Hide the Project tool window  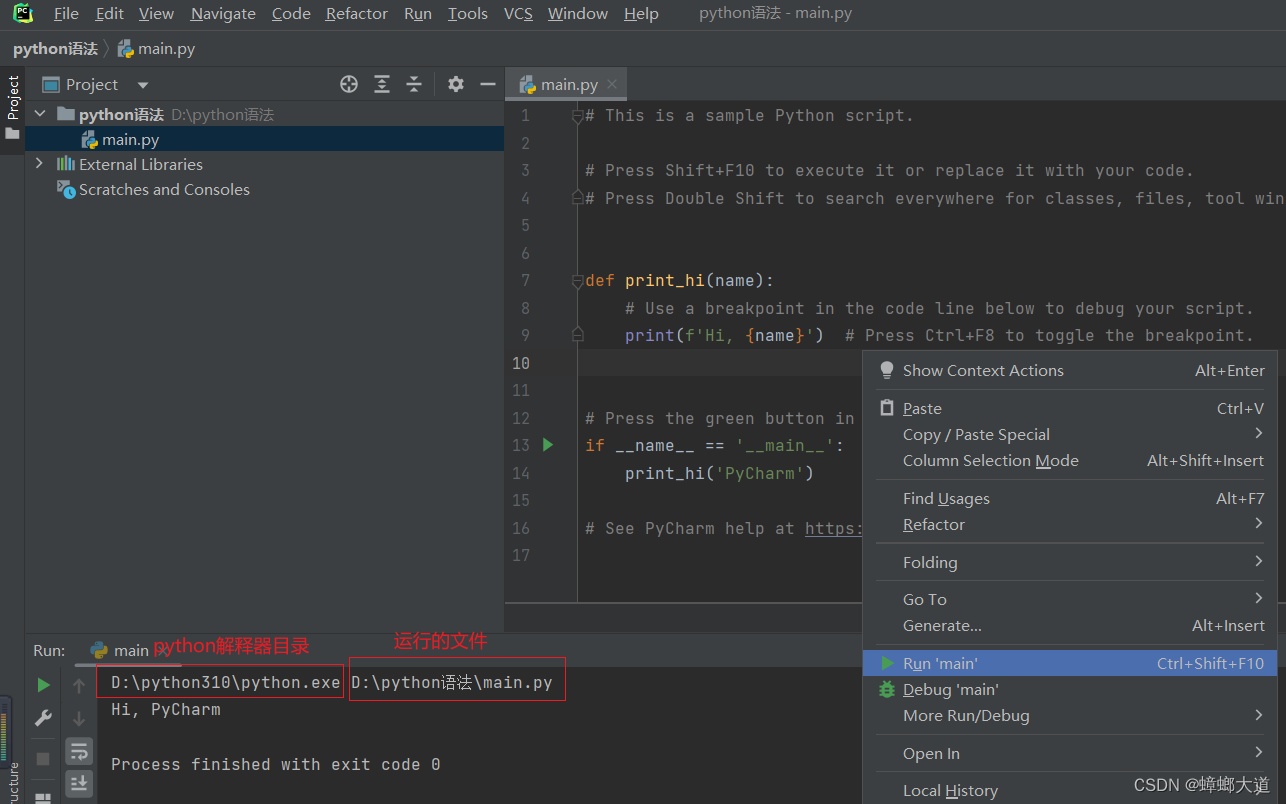pyautogui.click(x=488, y=84)
